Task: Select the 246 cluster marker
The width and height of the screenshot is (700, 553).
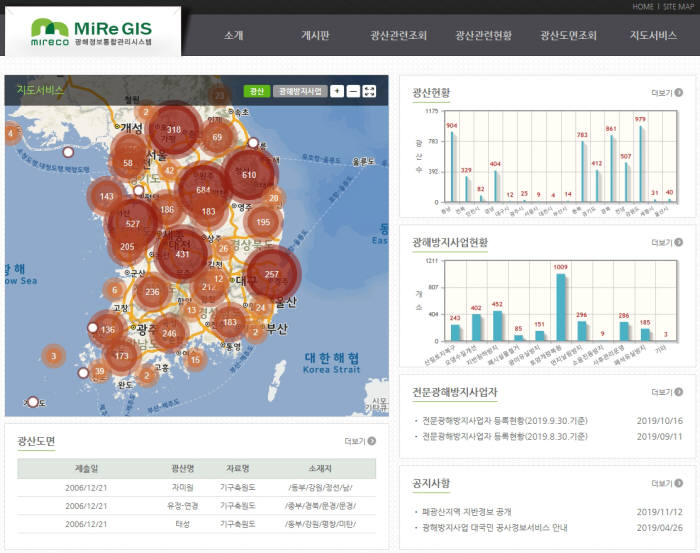Action: pos(169,333)
